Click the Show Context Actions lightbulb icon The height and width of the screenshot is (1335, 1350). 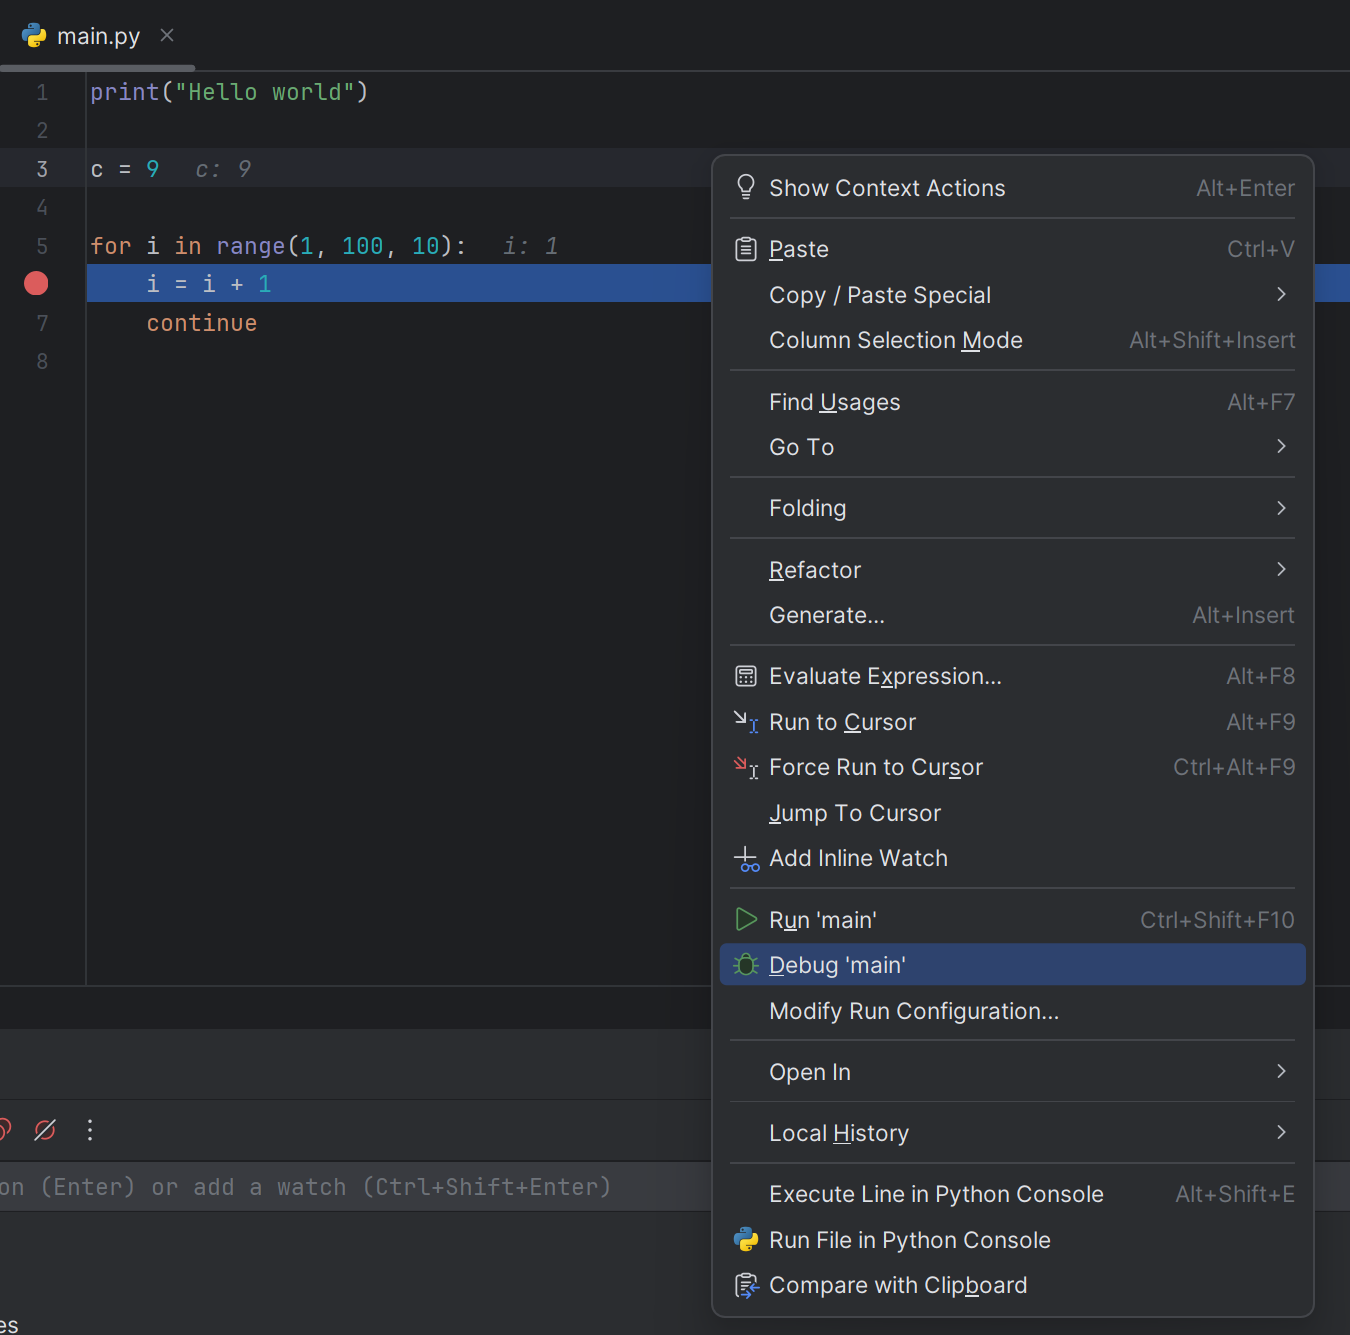point(746,188)
